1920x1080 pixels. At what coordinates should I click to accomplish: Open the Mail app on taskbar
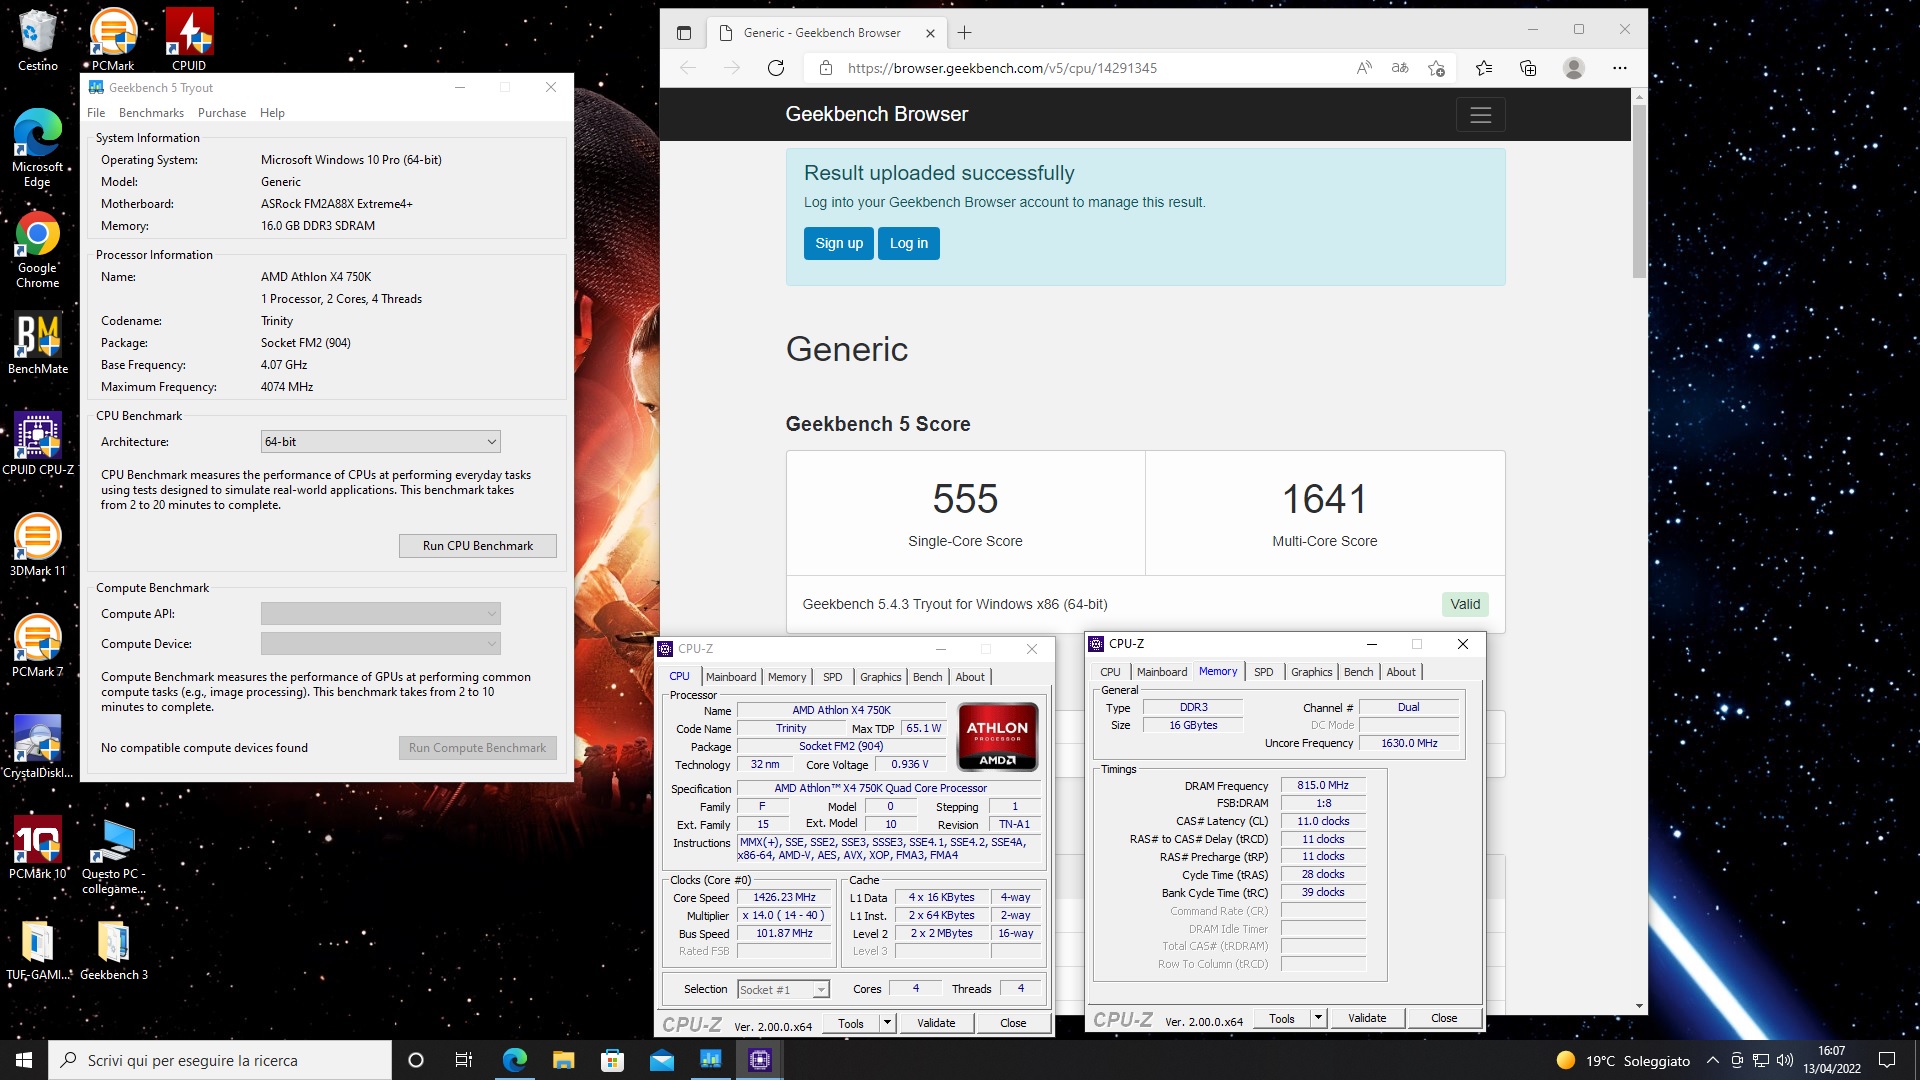[x=661, y=1060]
